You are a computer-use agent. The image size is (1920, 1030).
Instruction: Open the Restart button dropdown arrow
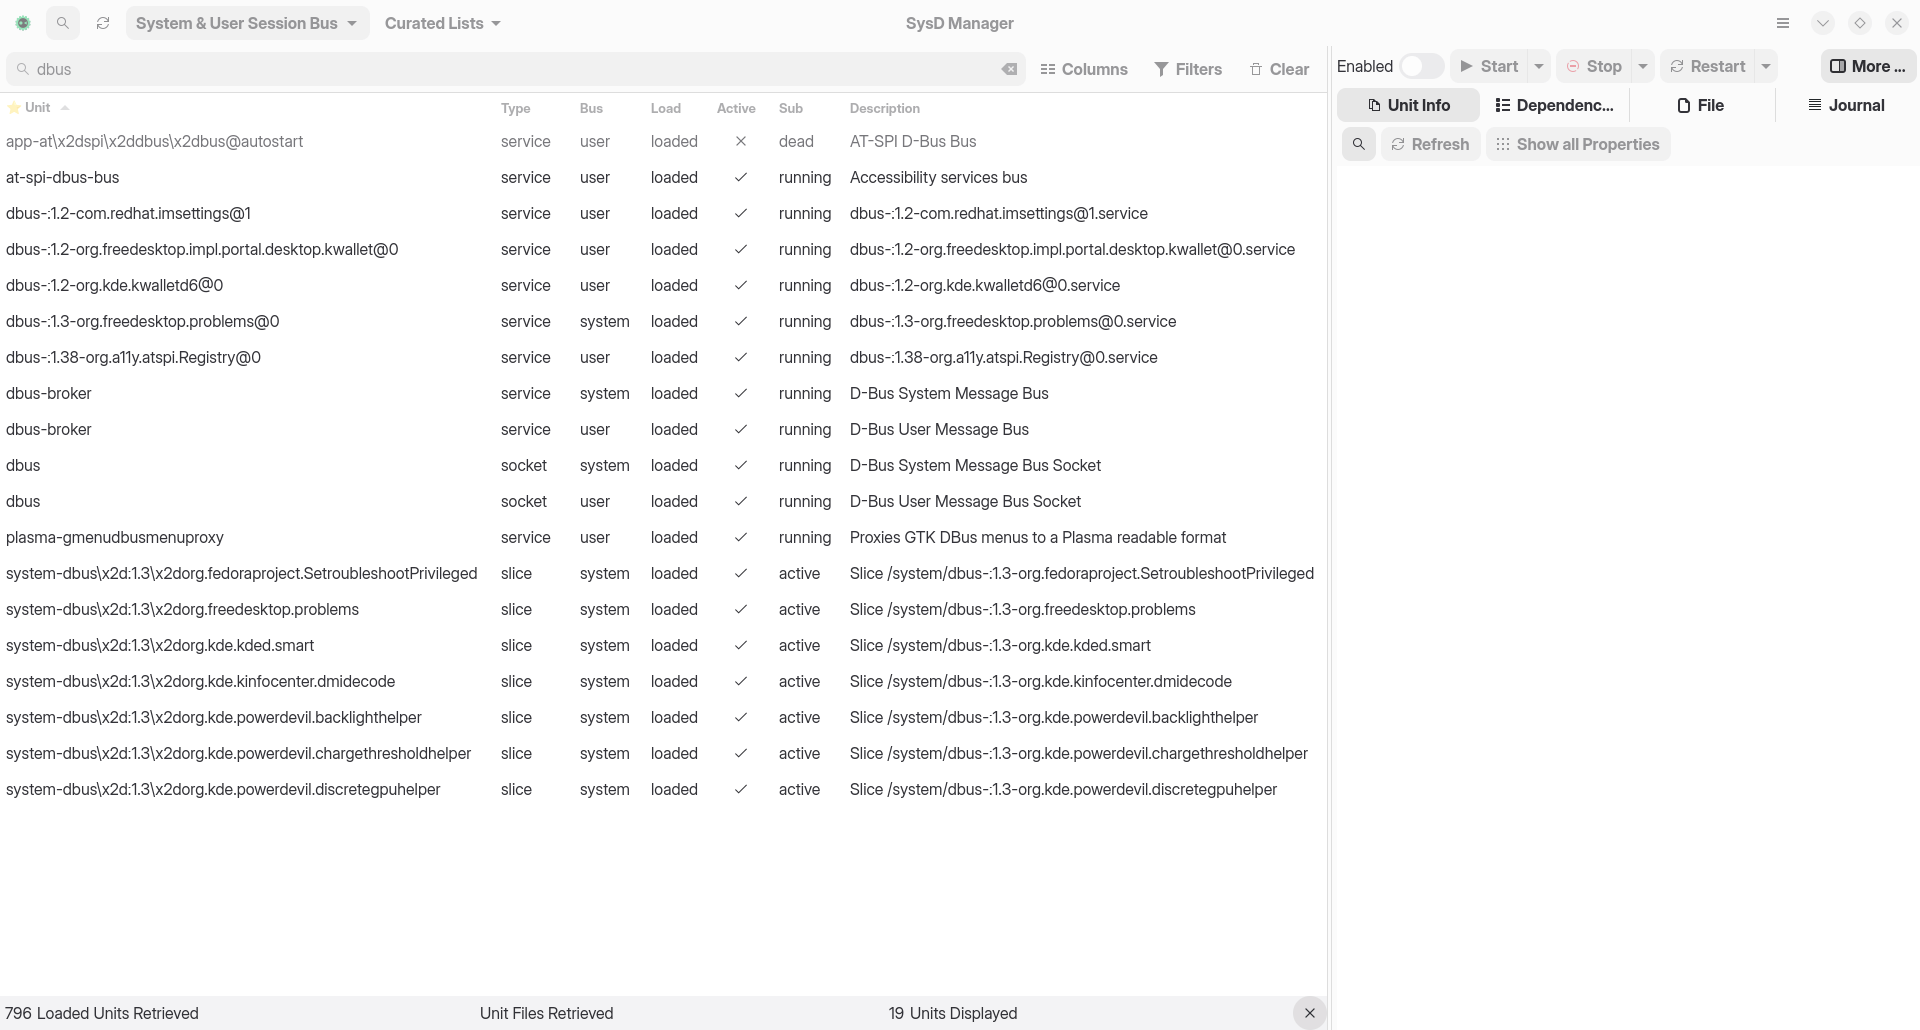click(x=1766, y=66)
